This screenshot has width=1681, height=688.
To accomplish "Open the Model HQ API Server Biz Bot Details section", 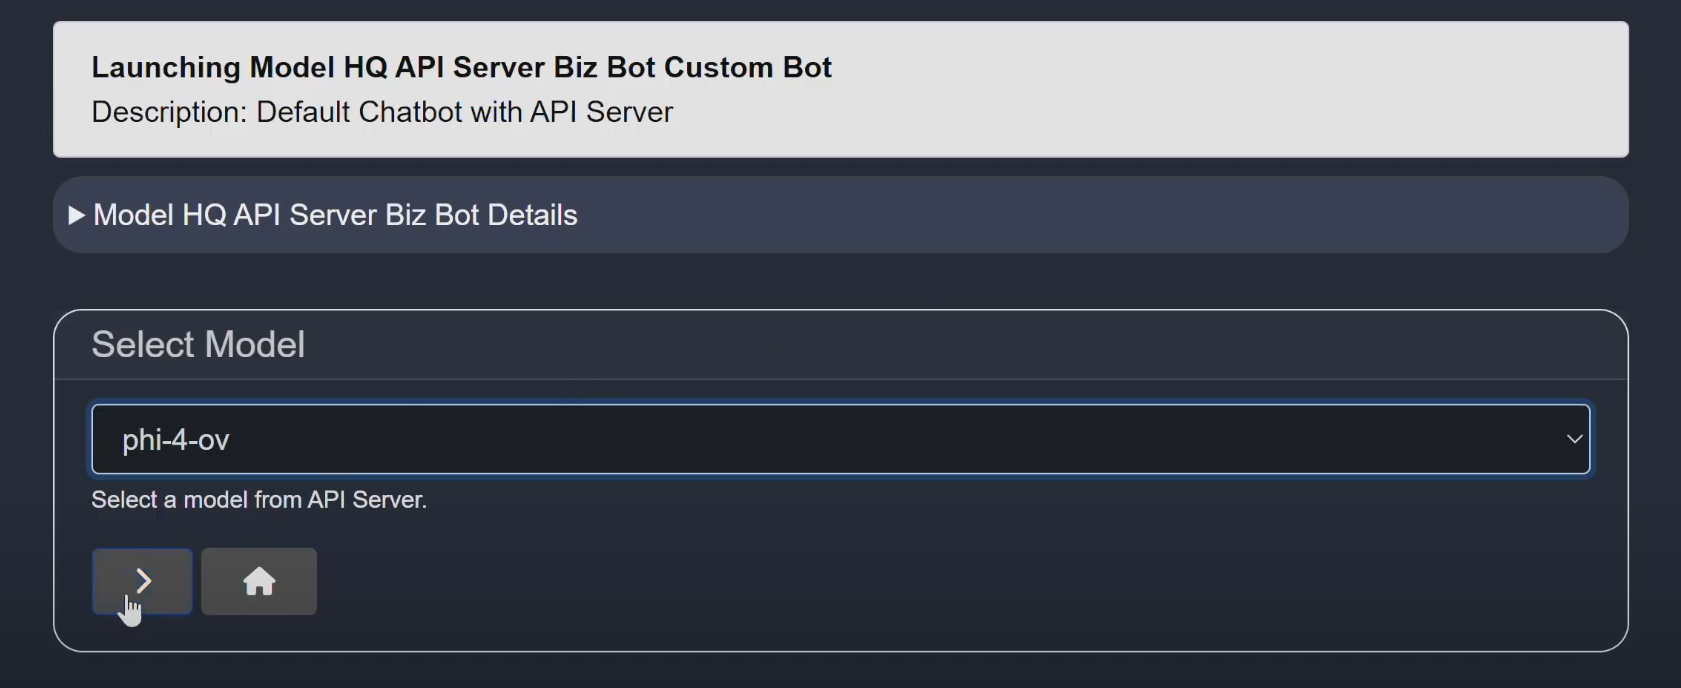I will (x=334, y=215).
